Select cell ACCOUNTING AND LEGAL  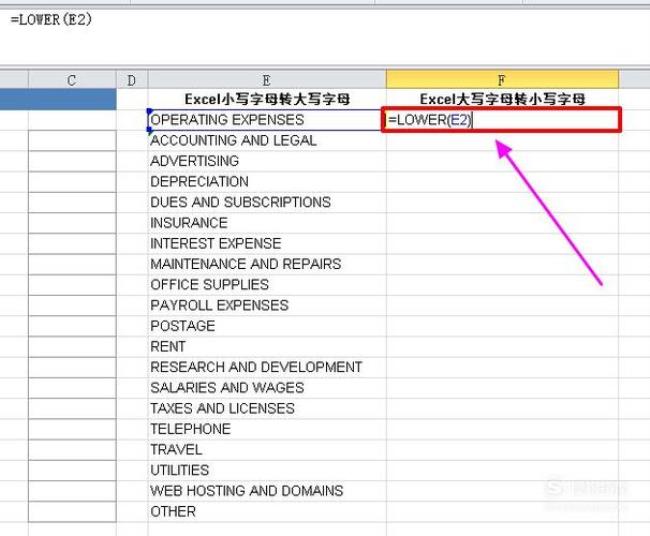[x=267, y=141]
